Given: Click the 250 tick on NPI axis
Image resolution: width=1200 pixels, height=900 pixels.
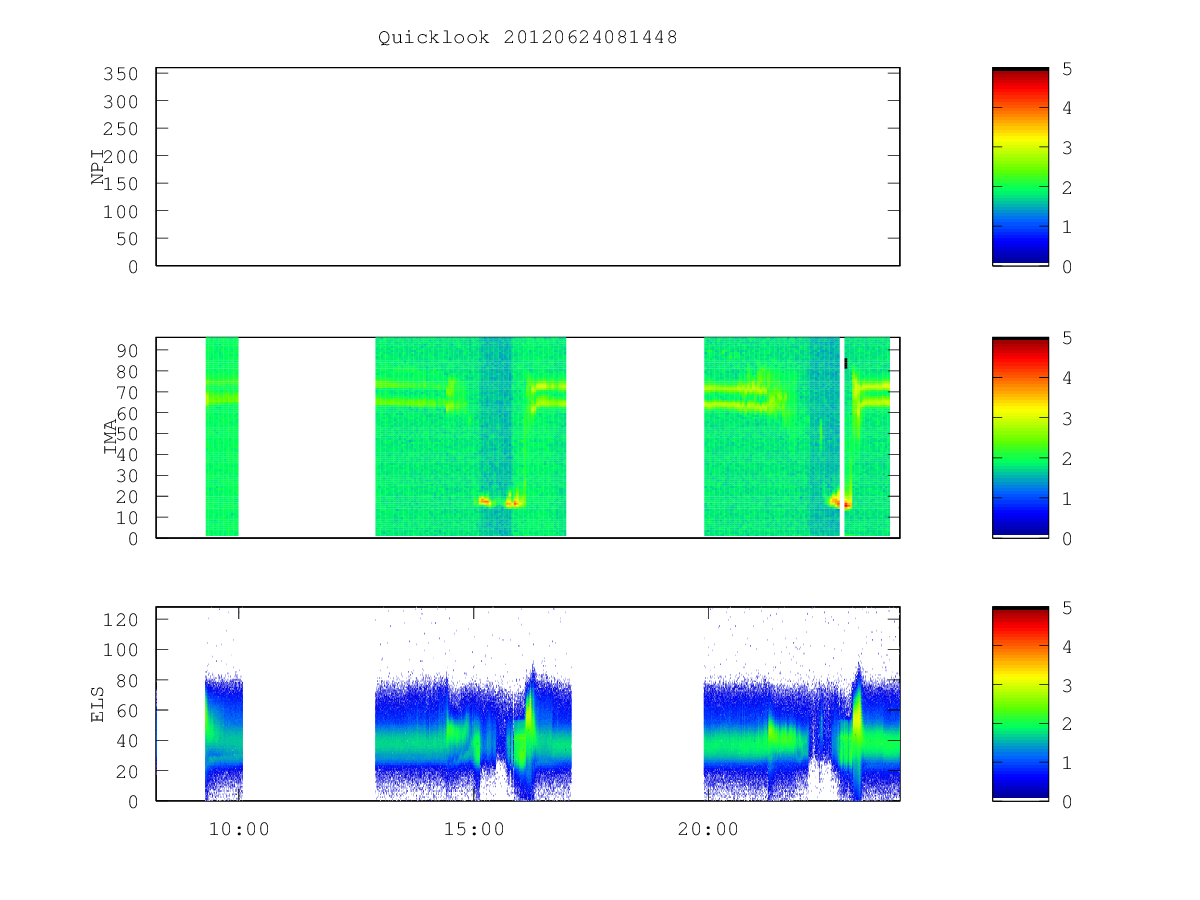Looking at the screenshot, I should pos(122,129).
